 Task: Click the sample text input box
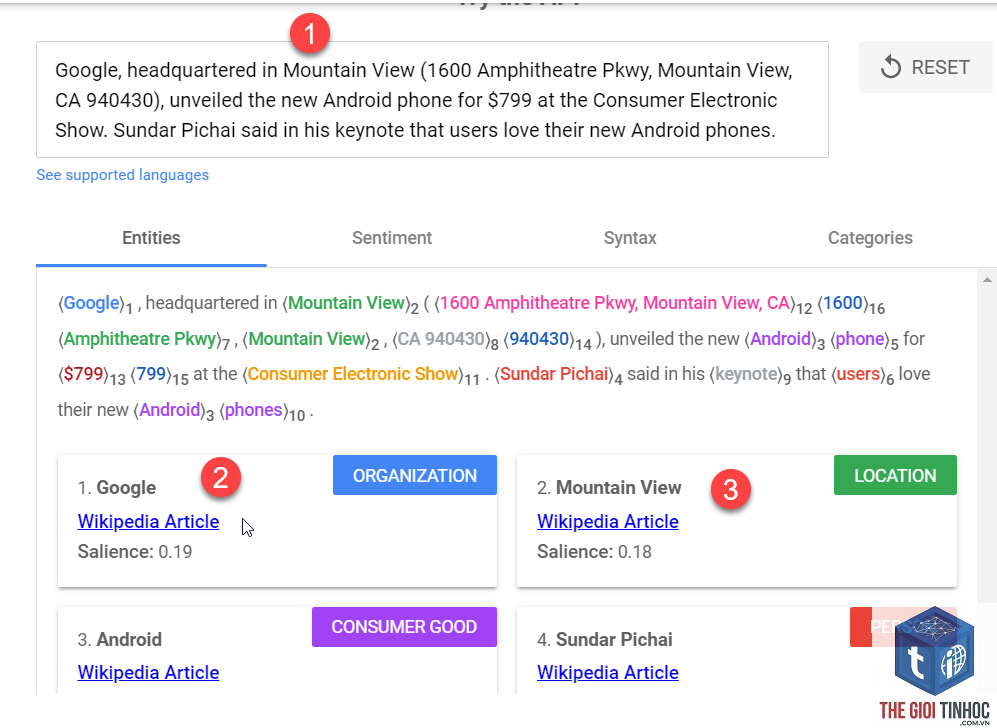click(x=432, y=99)
